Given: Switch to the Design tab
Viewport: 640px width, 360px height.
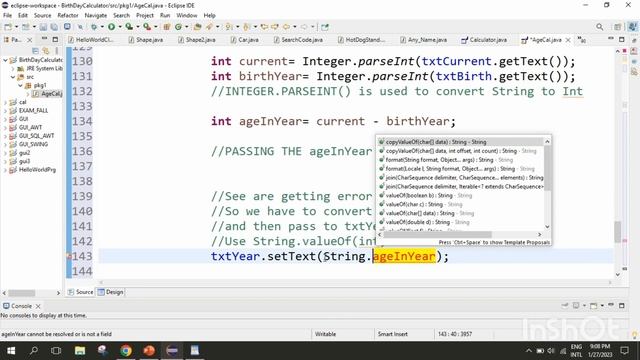Looking at the screenshot, I should [x=110, y=292].
